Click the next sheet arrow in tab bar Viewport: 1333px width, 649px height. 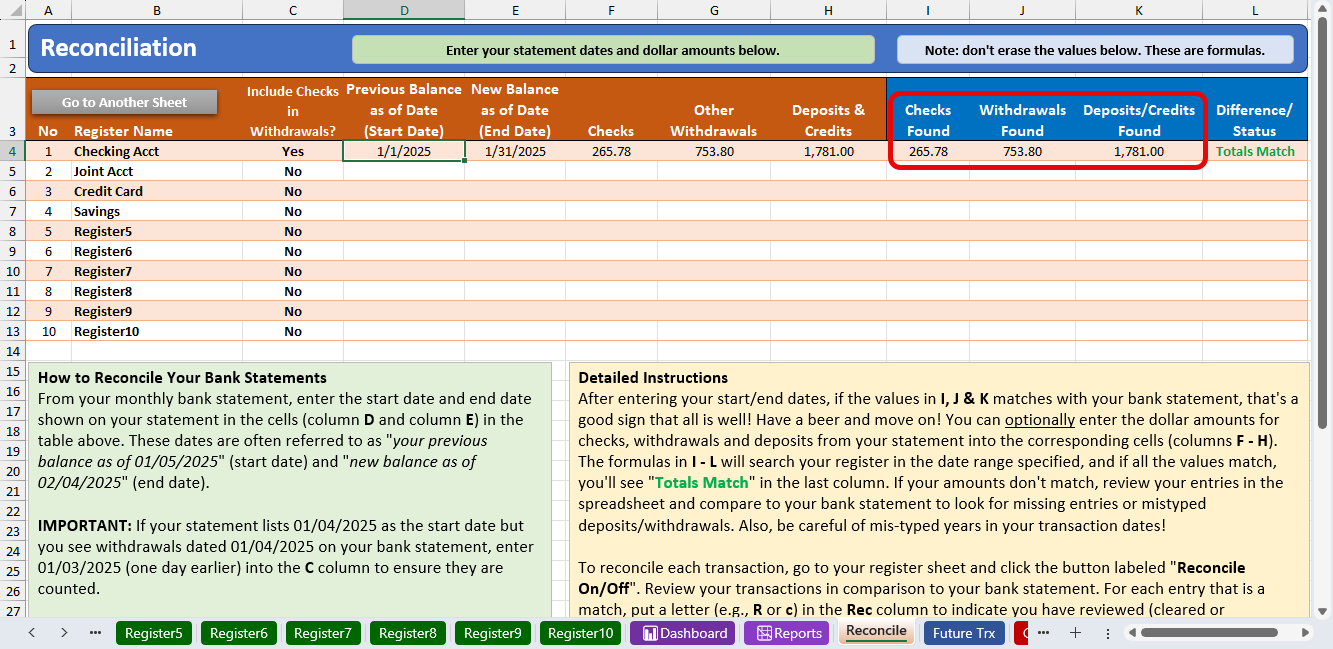click(64, 633)
